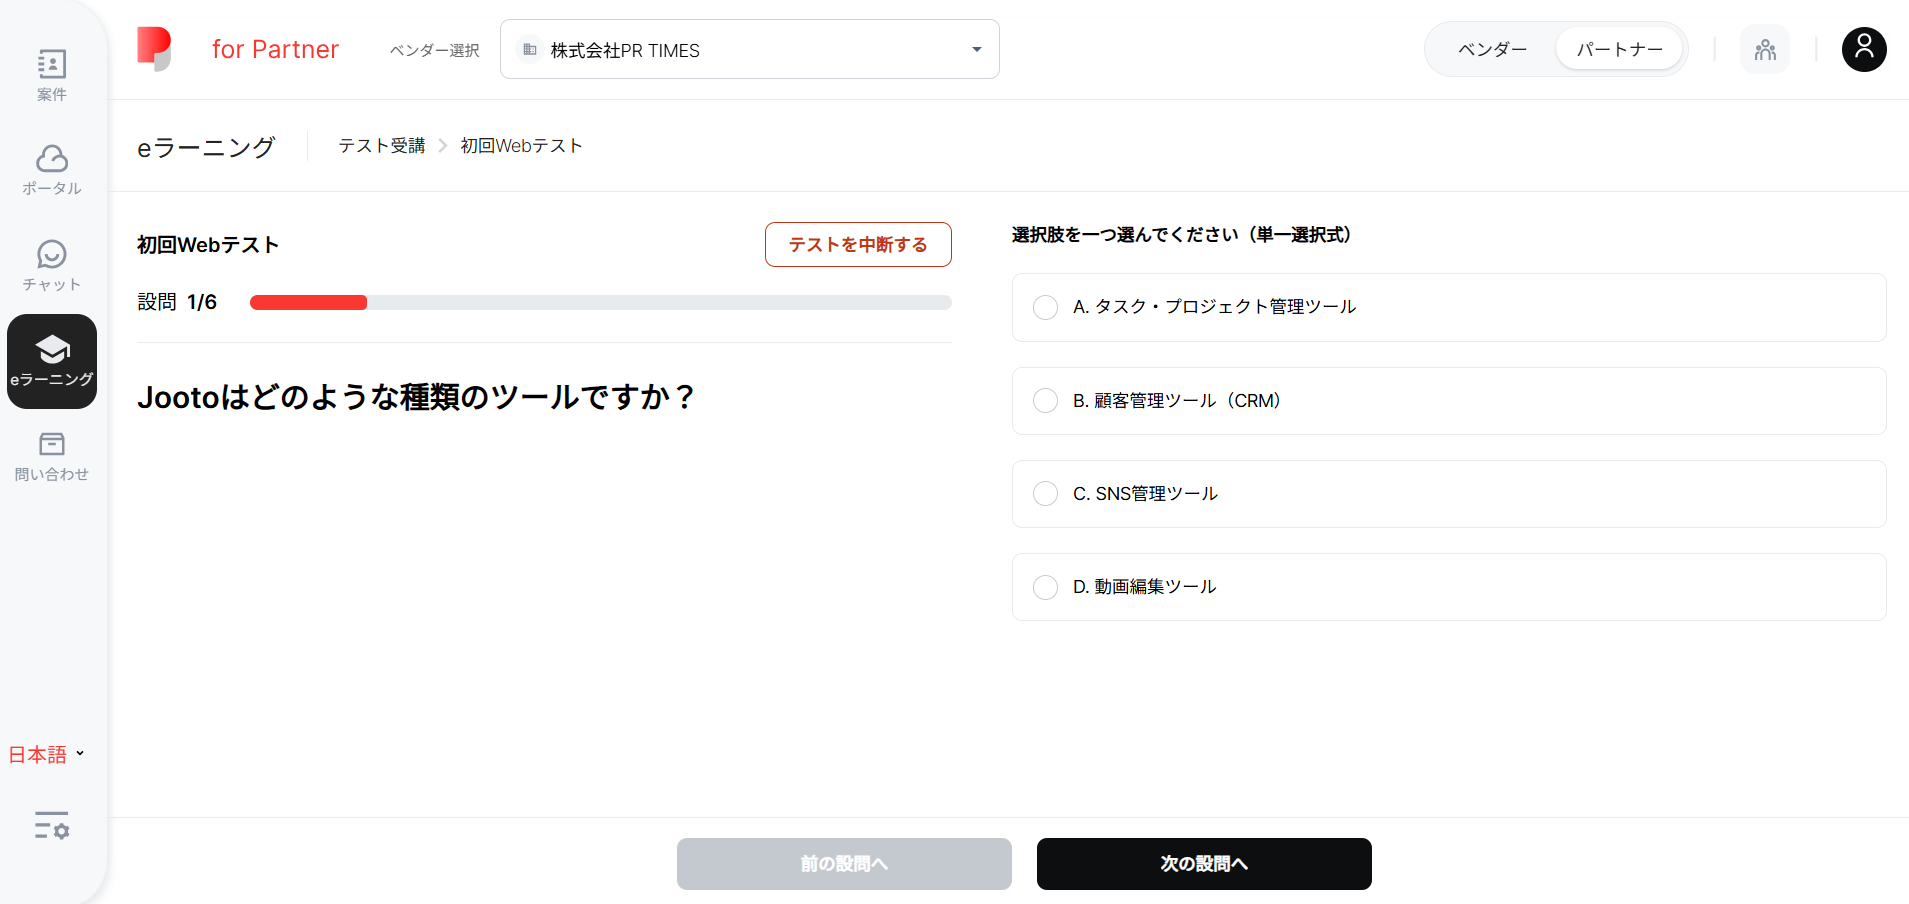Open the 案件 (cases) sidebar icon
Screen dimensions: 1909x904
52,65
